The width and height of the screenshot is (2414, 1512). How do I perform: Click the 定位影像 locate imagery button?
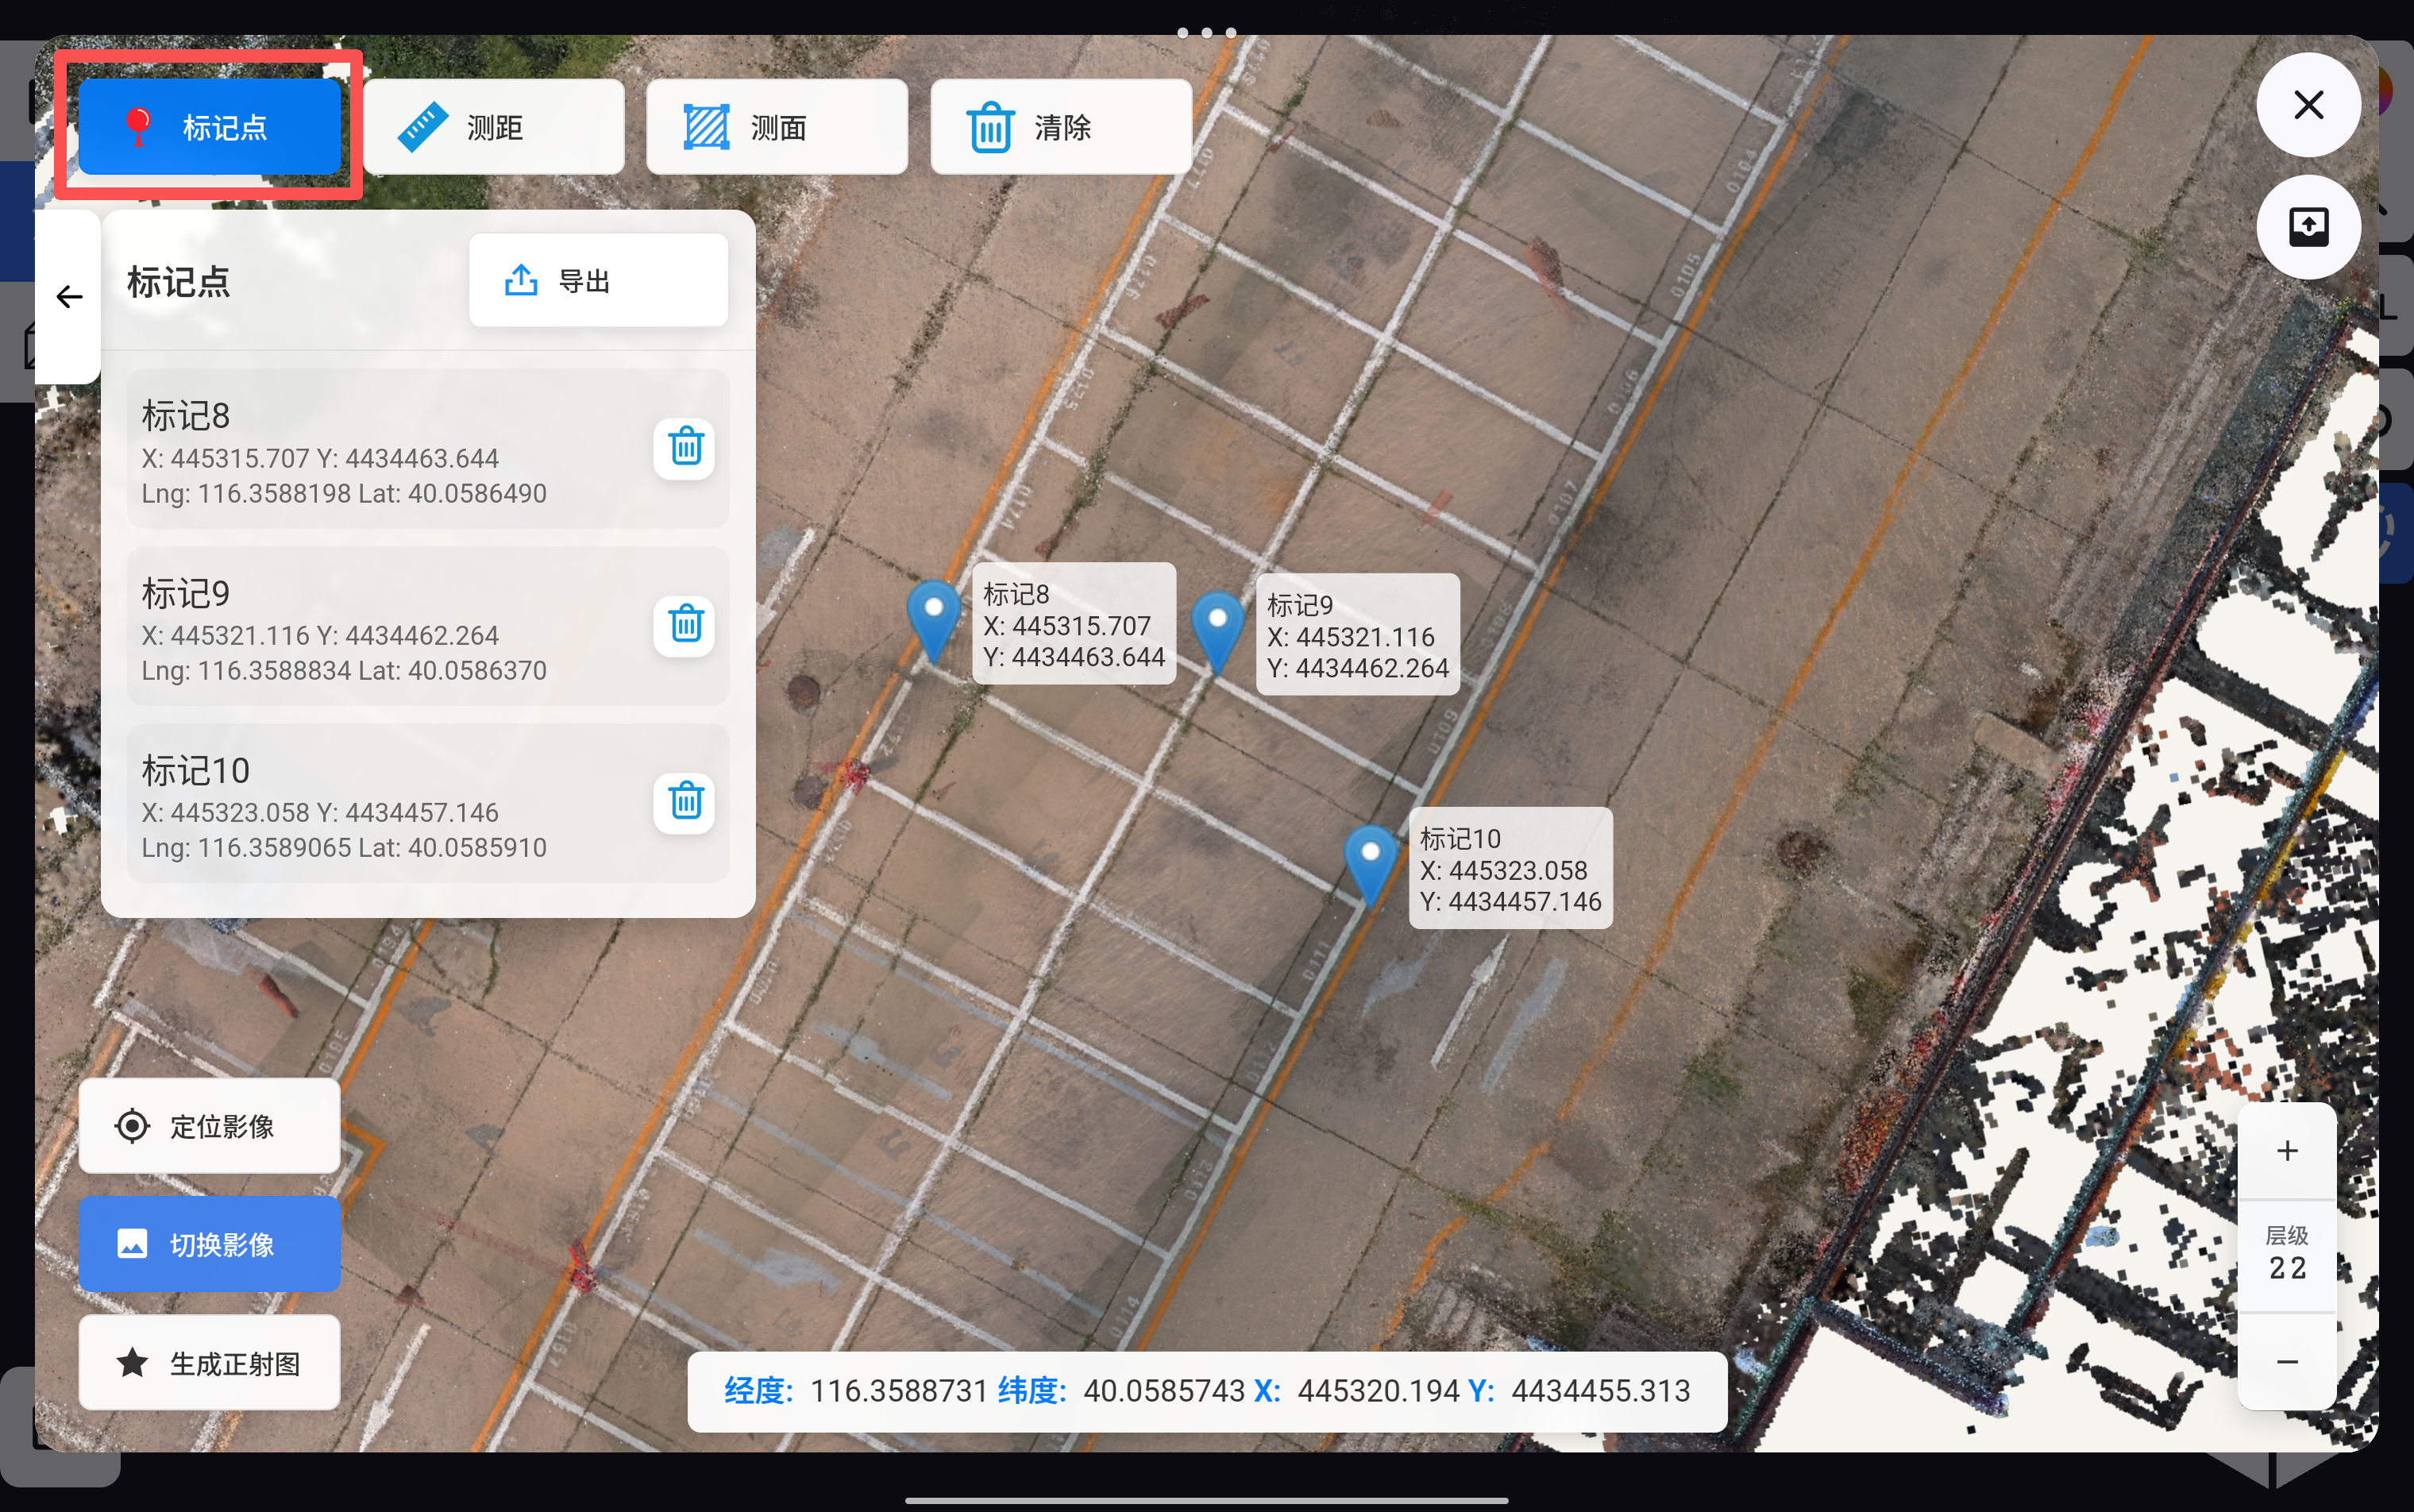[209, 1126]
